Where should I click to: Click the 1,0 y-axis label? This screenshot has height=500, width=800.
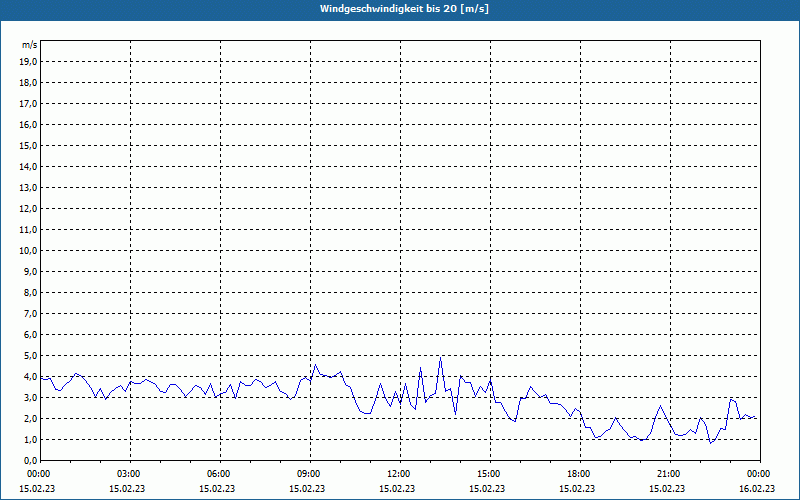coord(30,440)
